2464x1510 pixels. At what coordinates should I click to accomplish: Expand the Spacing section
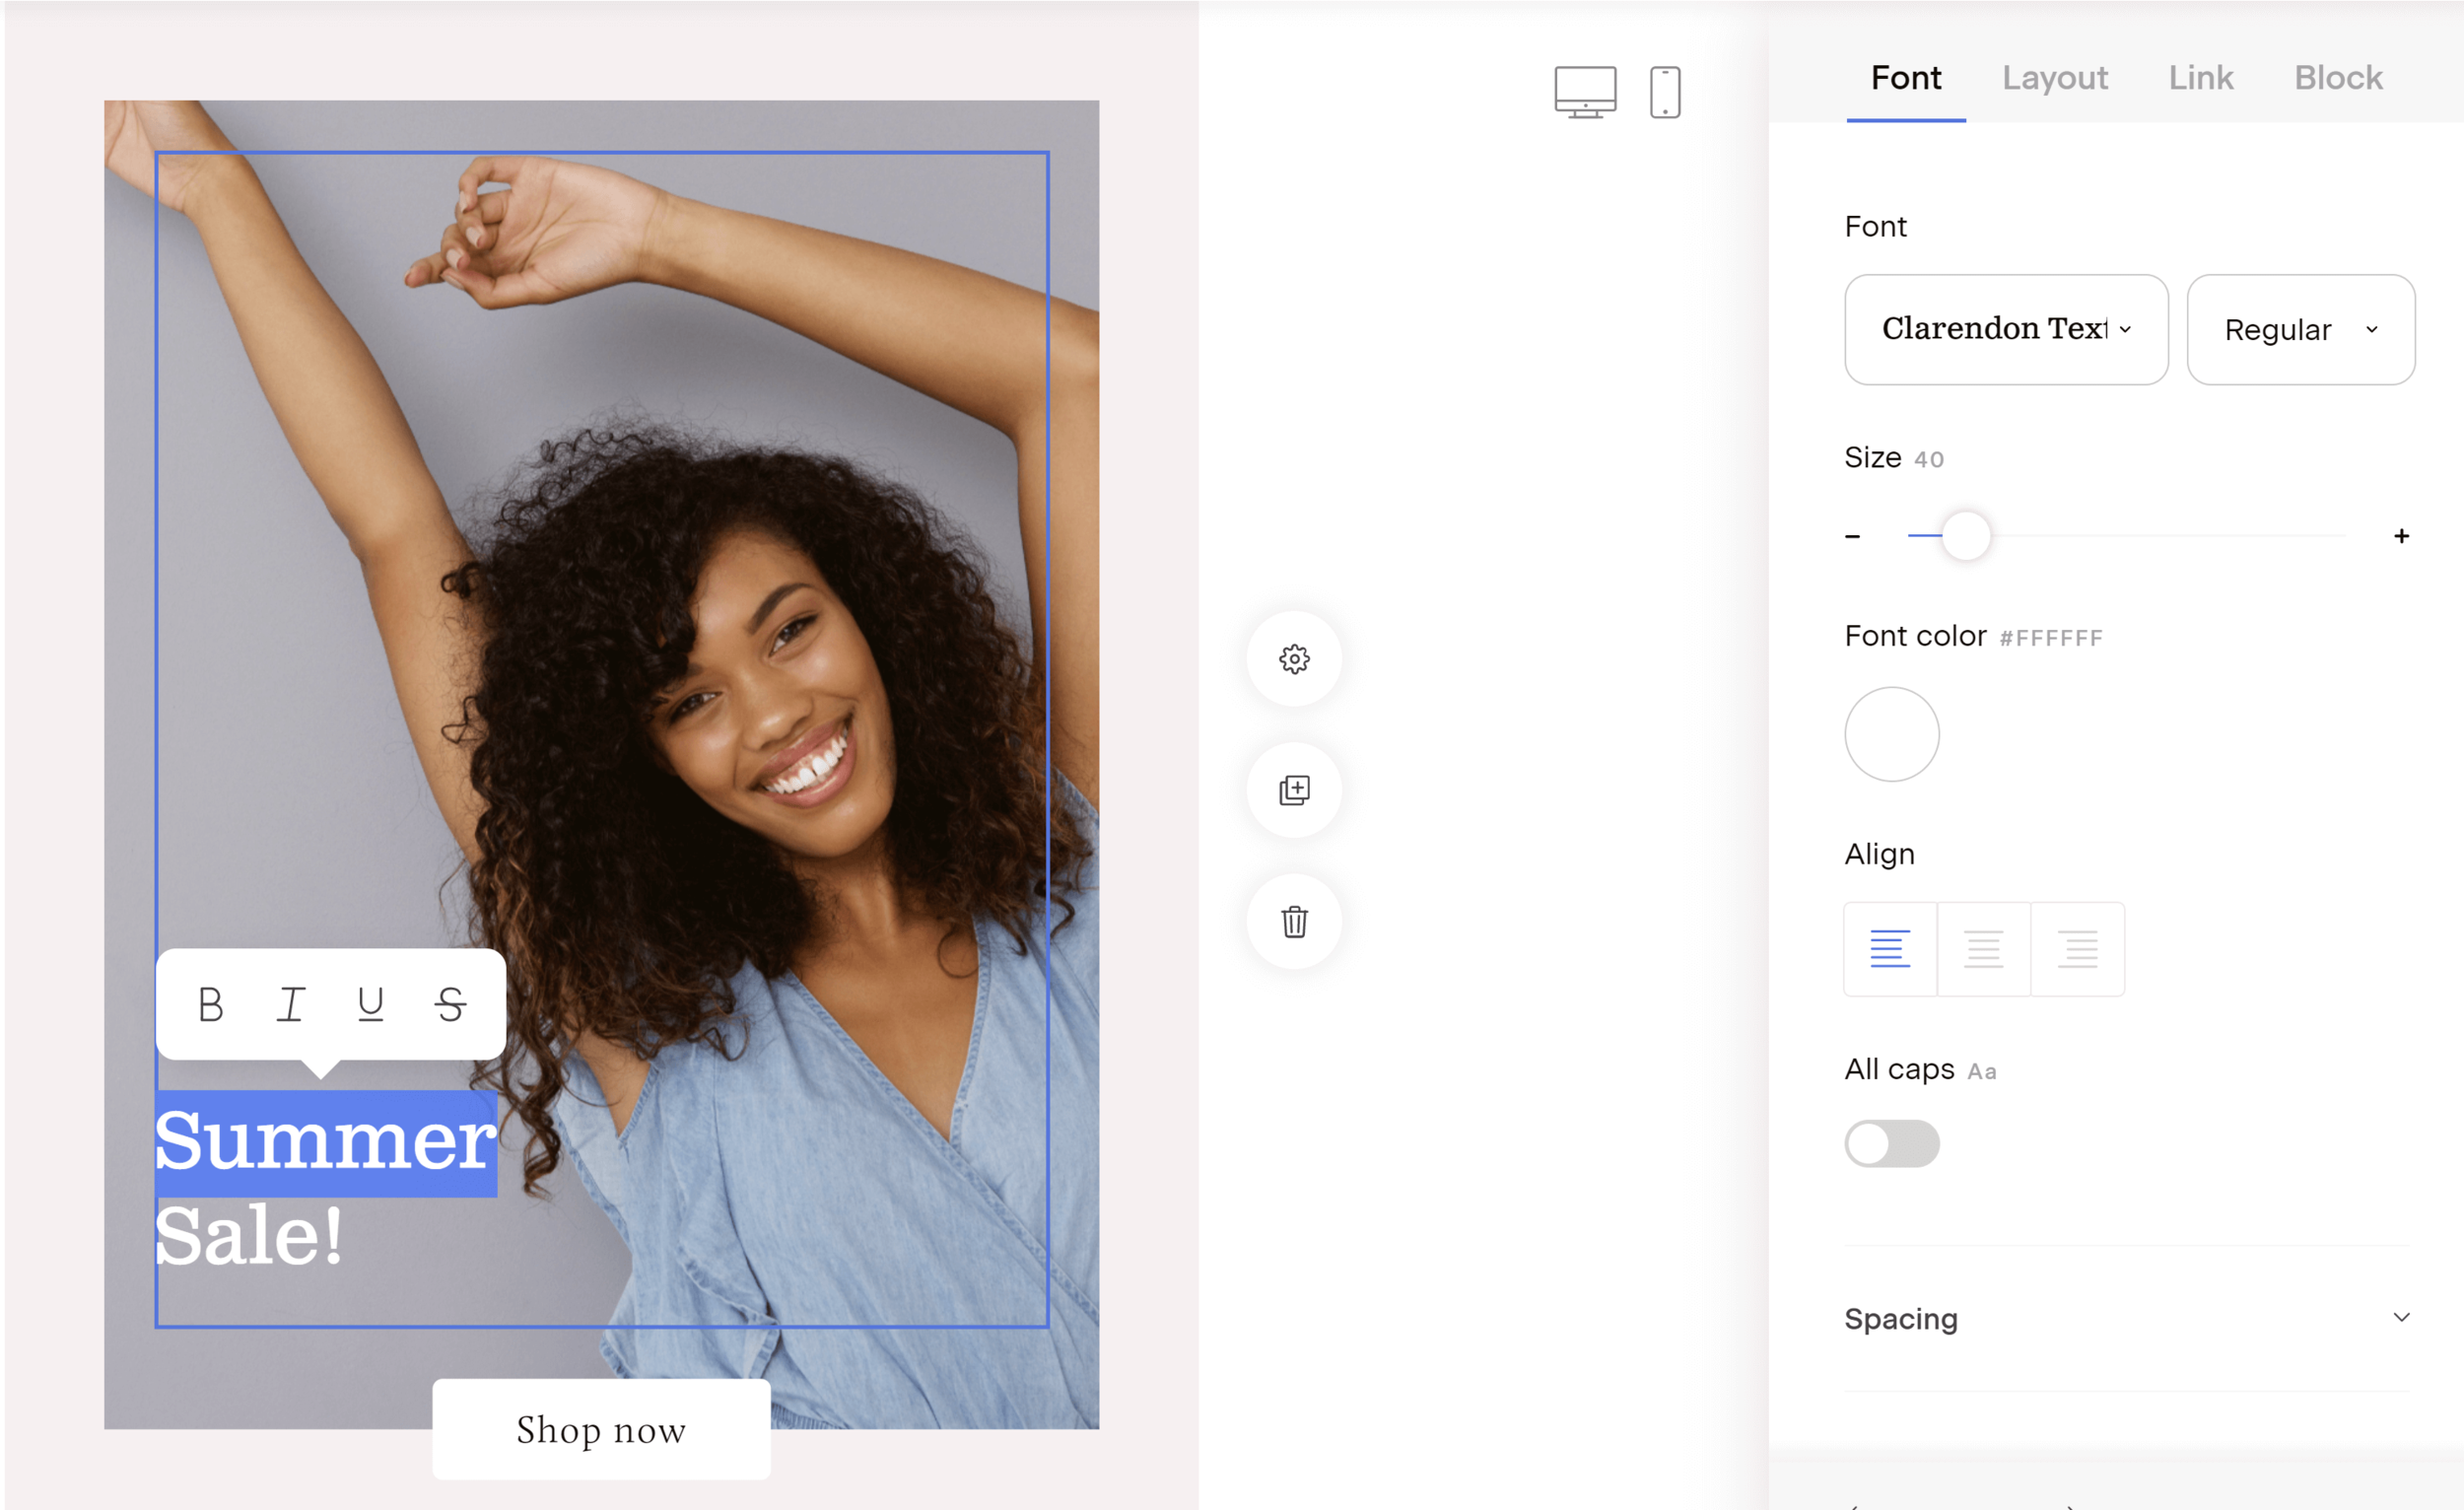click(x=2126, y=1318)
